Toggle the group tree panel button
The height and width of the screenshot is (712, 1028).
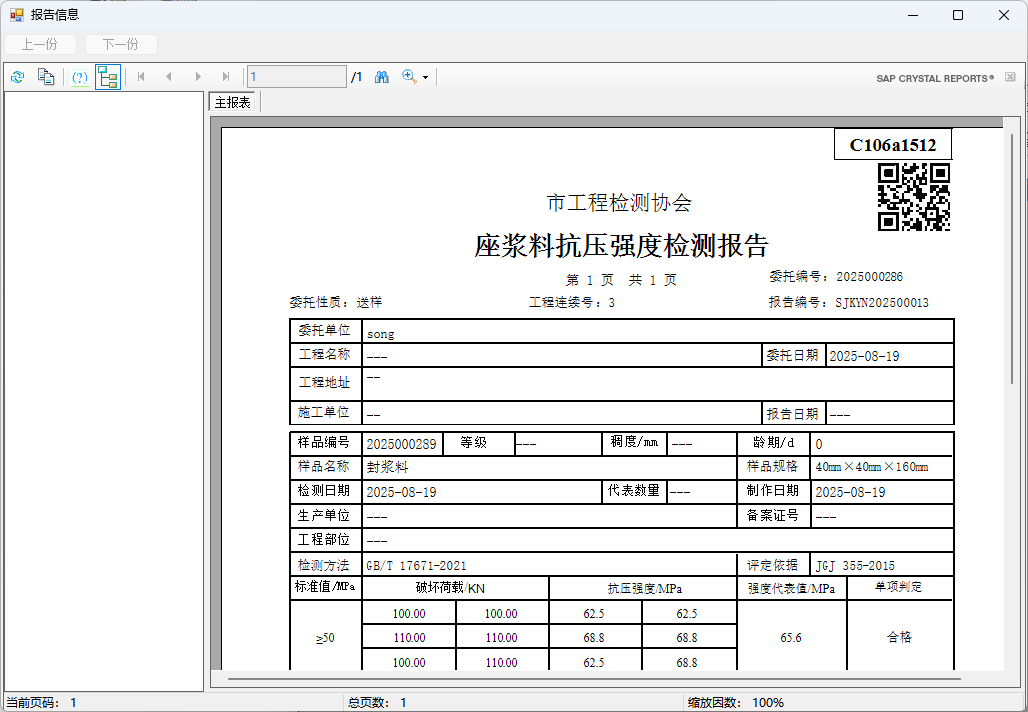pos(108,77)
